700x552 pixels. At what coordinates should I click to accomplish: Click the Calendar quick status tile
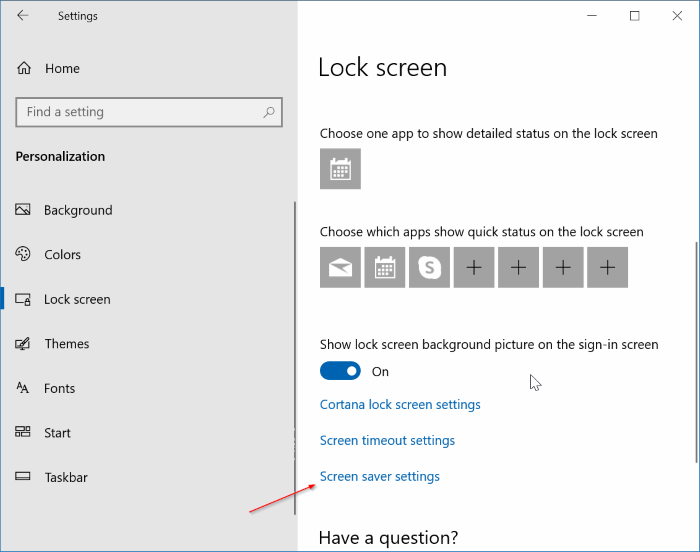(x=385, y=268)
